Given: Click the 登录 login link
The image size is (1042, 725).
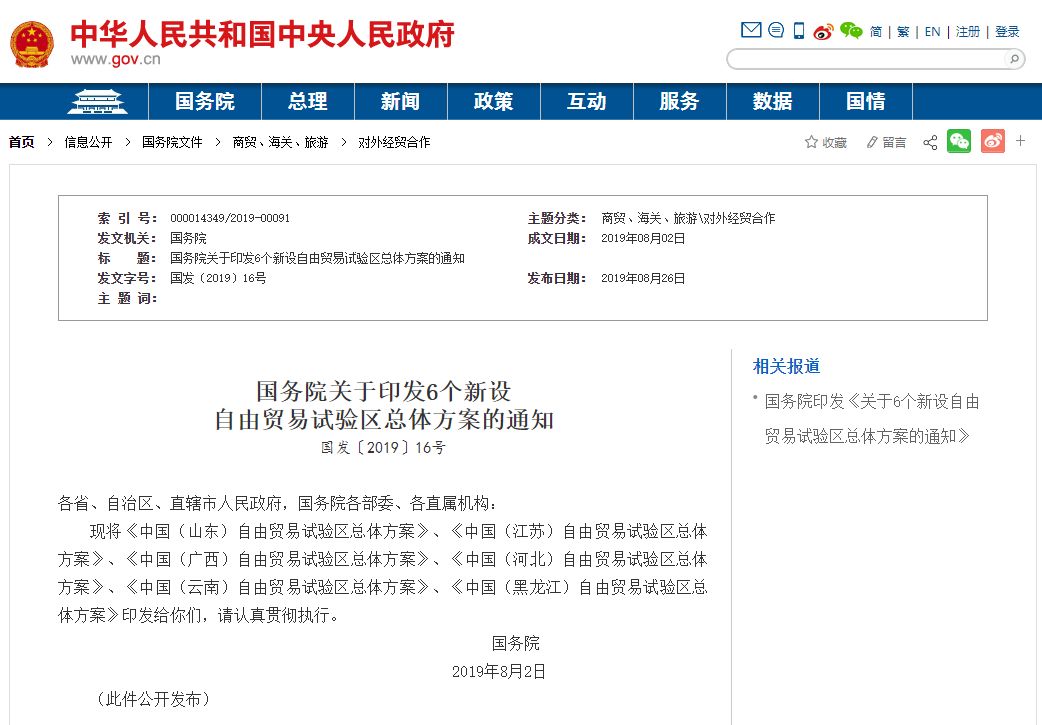Looking at the screenshot, I should point(1007,32).
